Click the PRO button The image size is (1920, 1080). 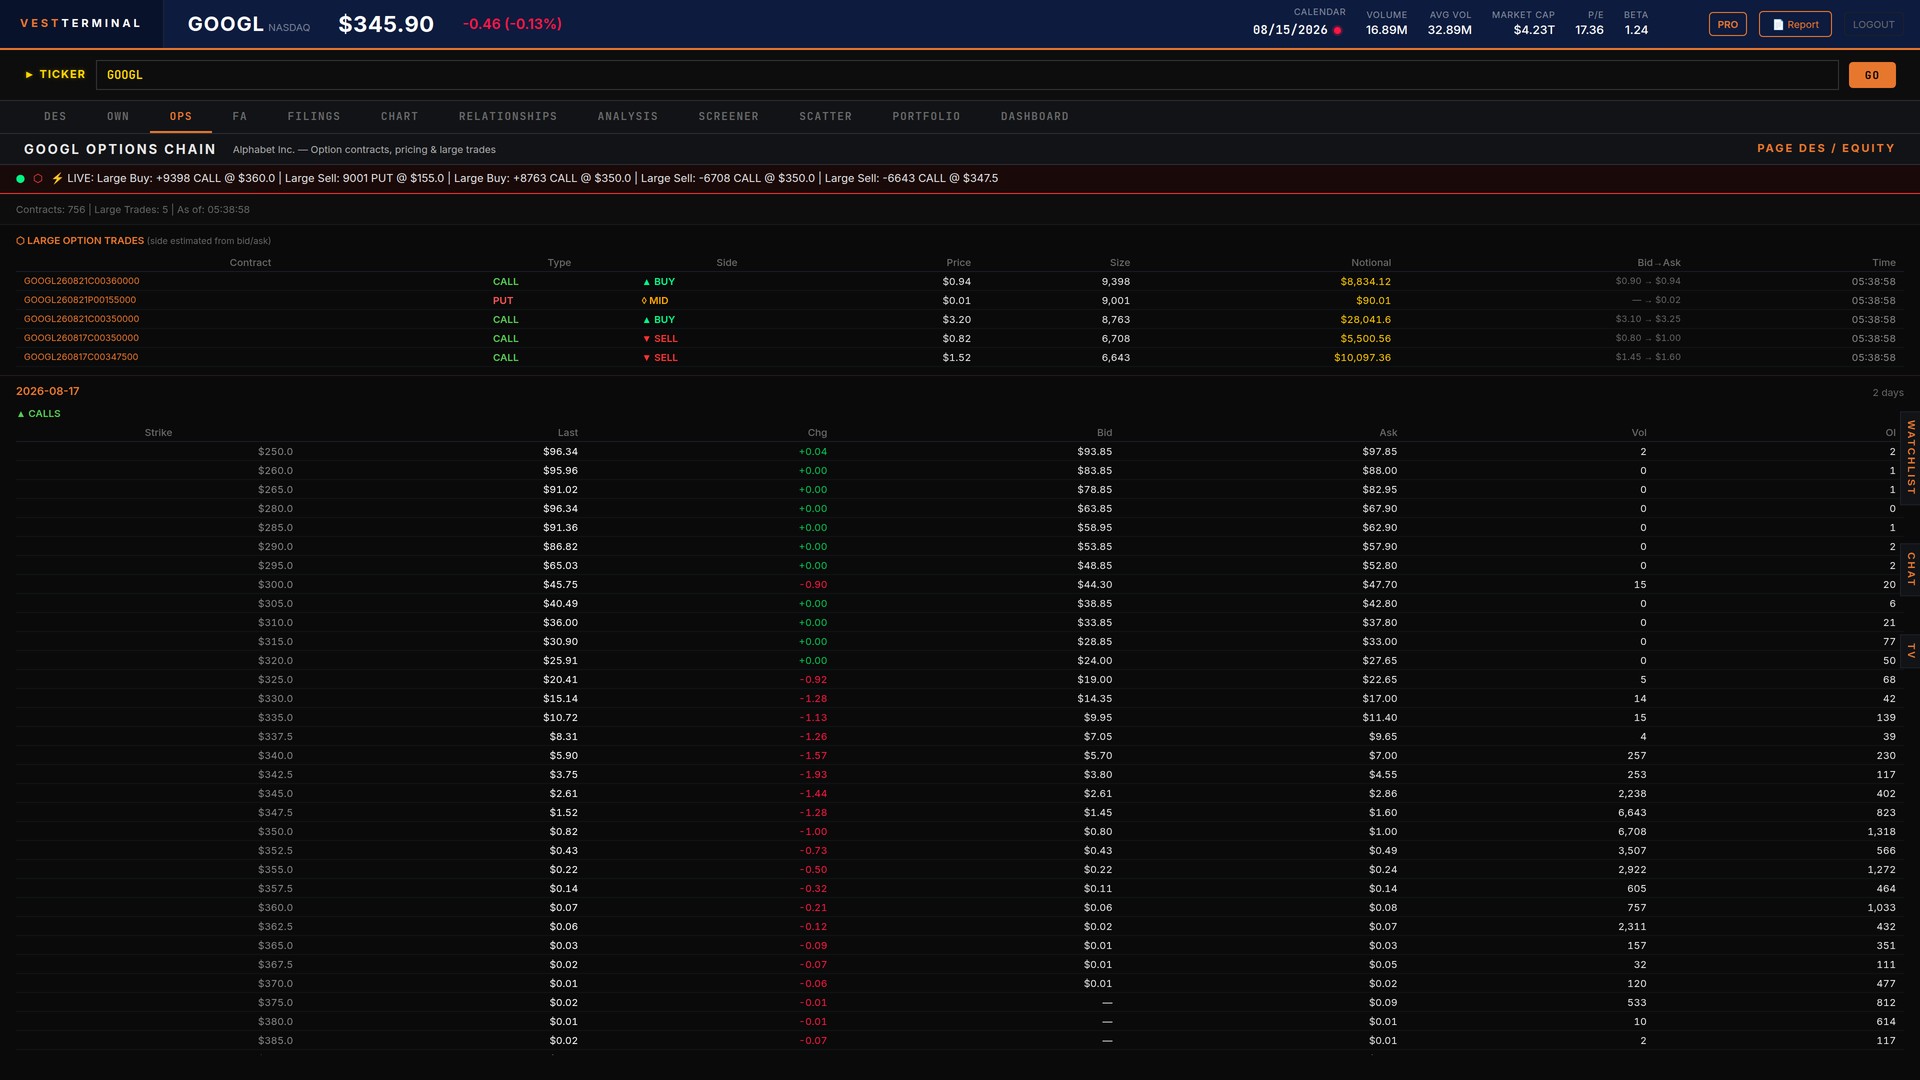click(1728, 24)
